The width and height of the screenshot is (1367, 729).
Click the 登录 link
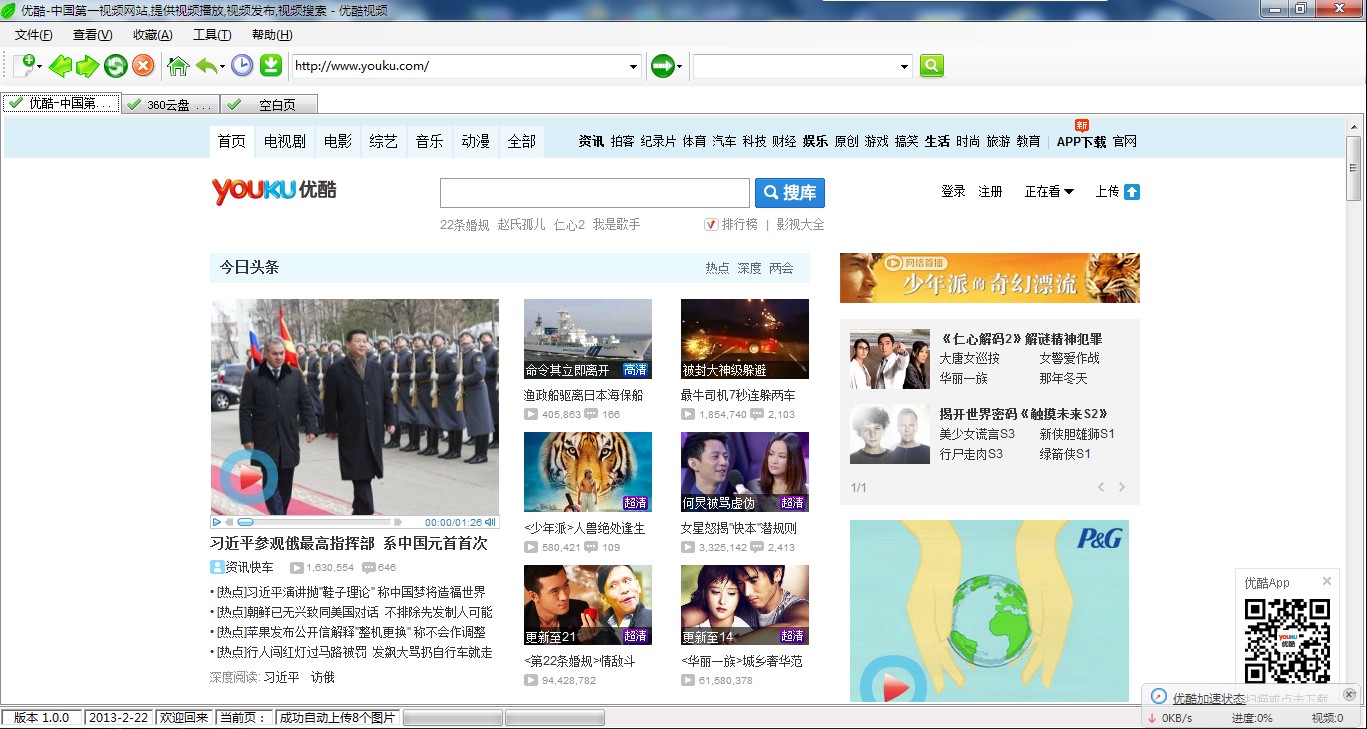coord(953,191)
